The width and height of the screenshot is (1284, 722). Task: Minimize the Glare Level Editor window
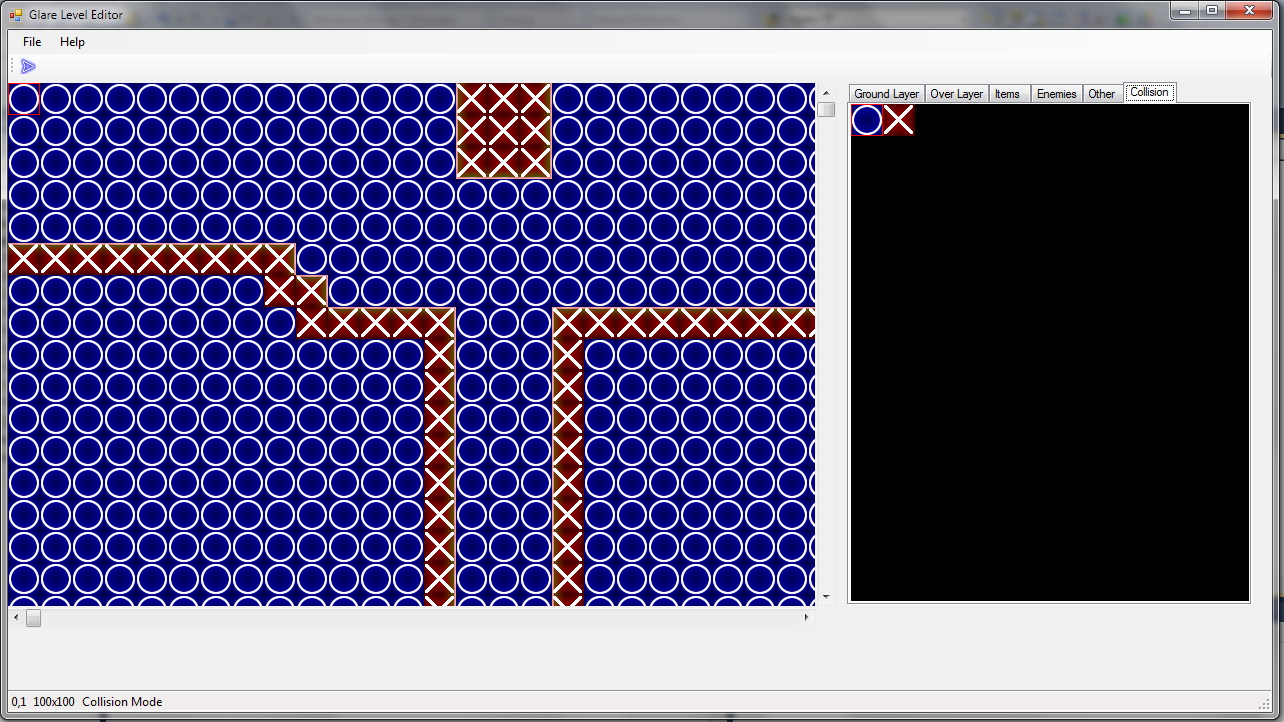[x=1185, y=10]
